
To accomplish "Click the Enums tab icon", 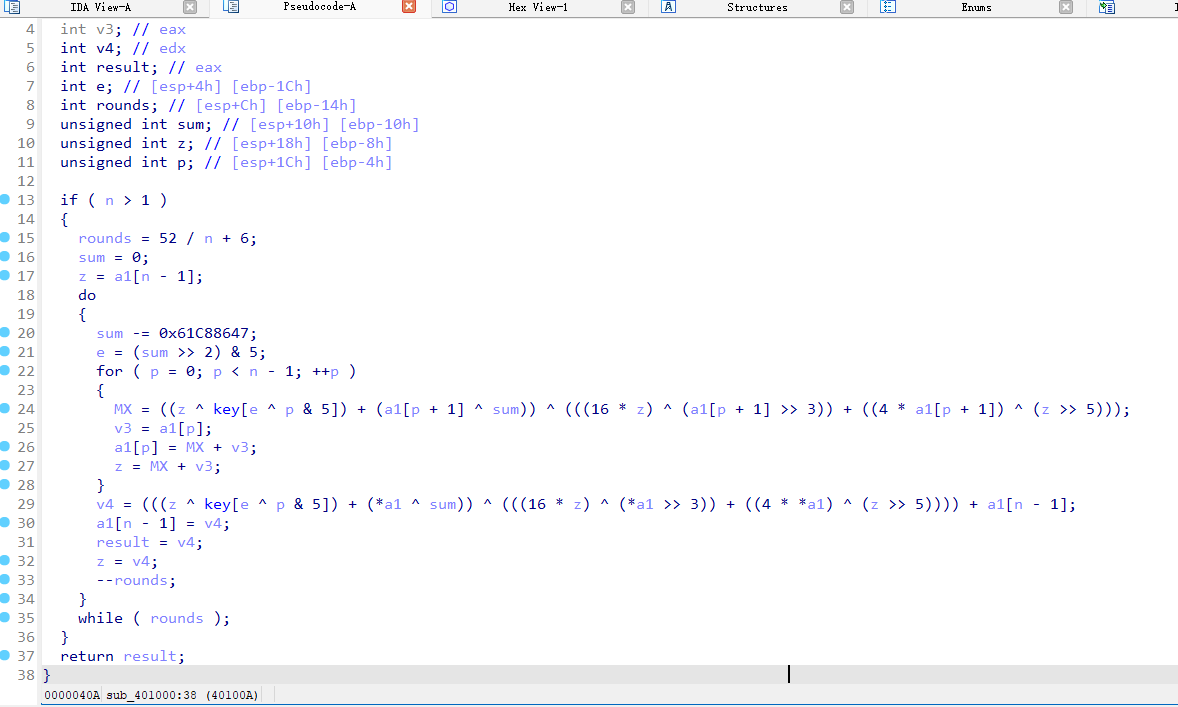I will pos(887,7).
